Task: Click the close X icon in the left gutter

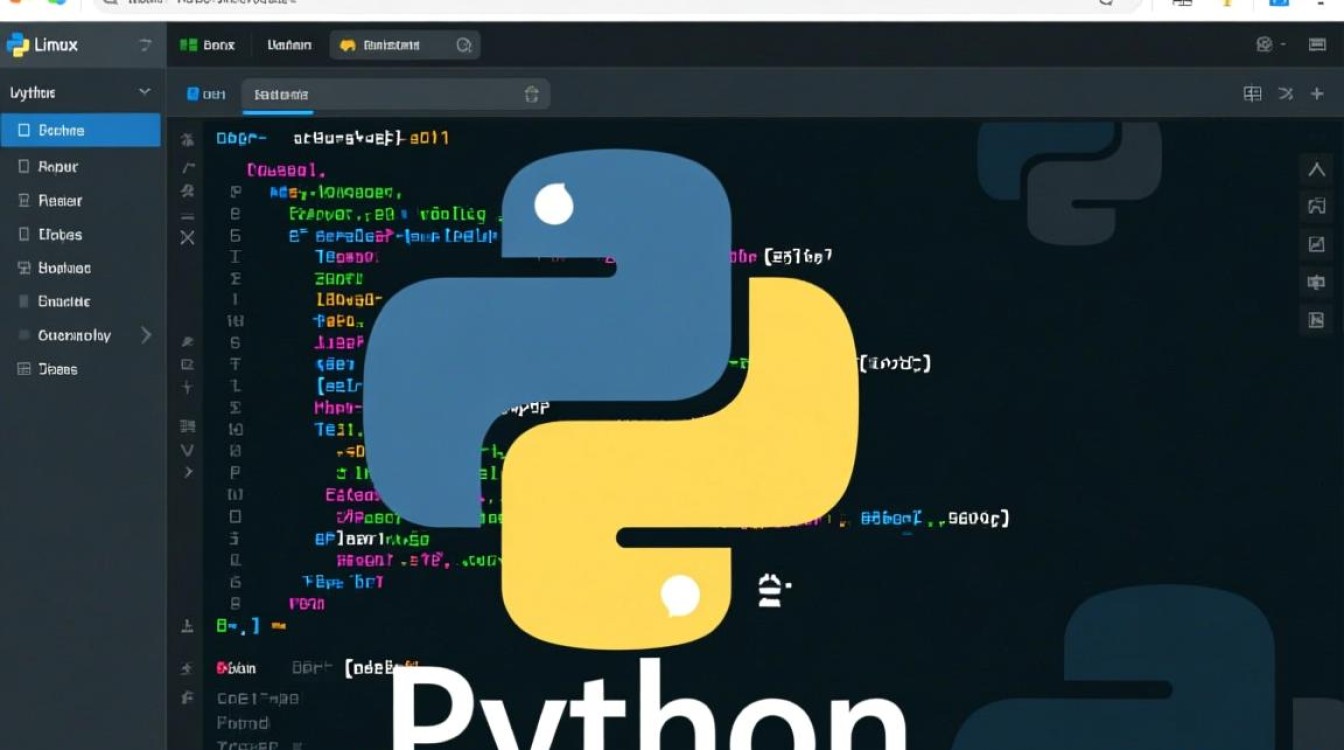Action: click(186, 238)
